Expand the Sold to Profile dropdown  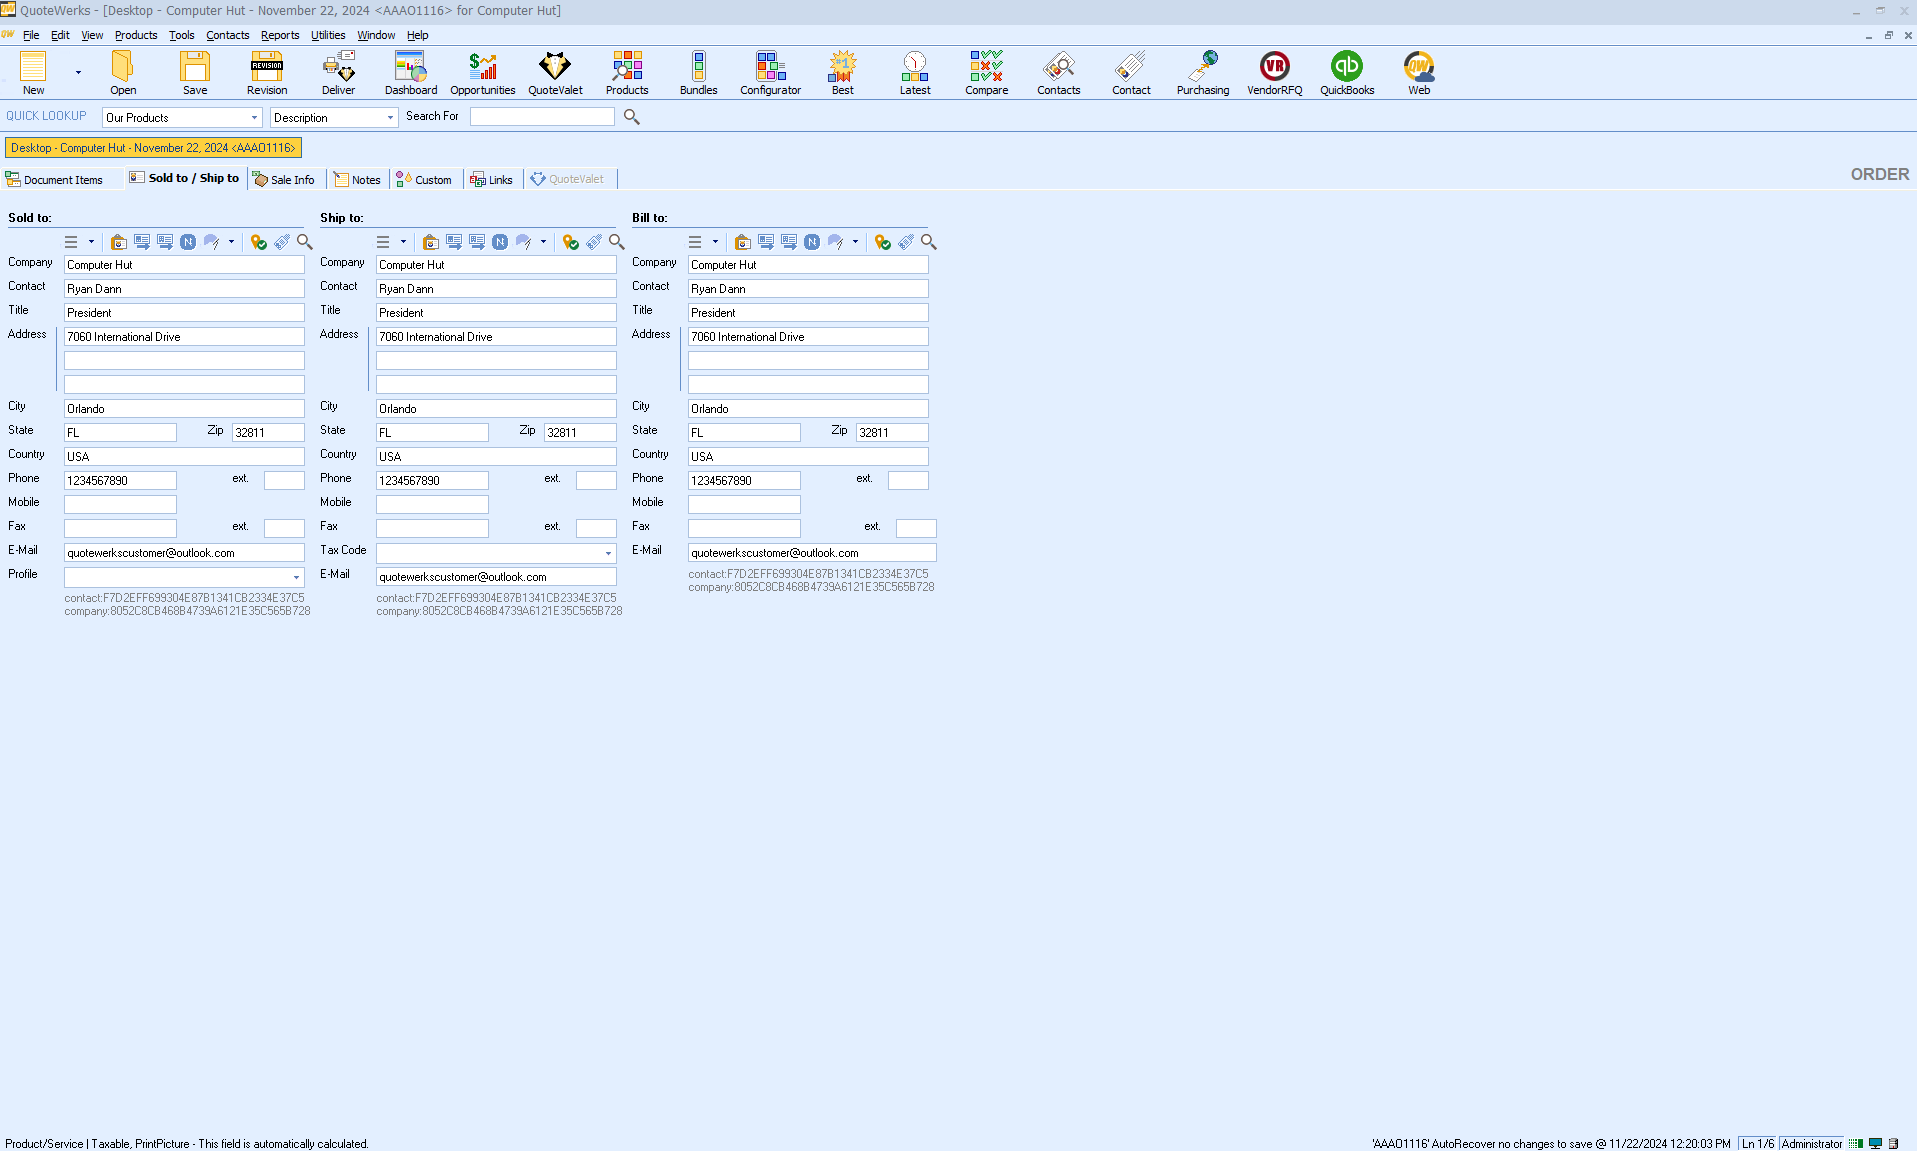[296, 578]
